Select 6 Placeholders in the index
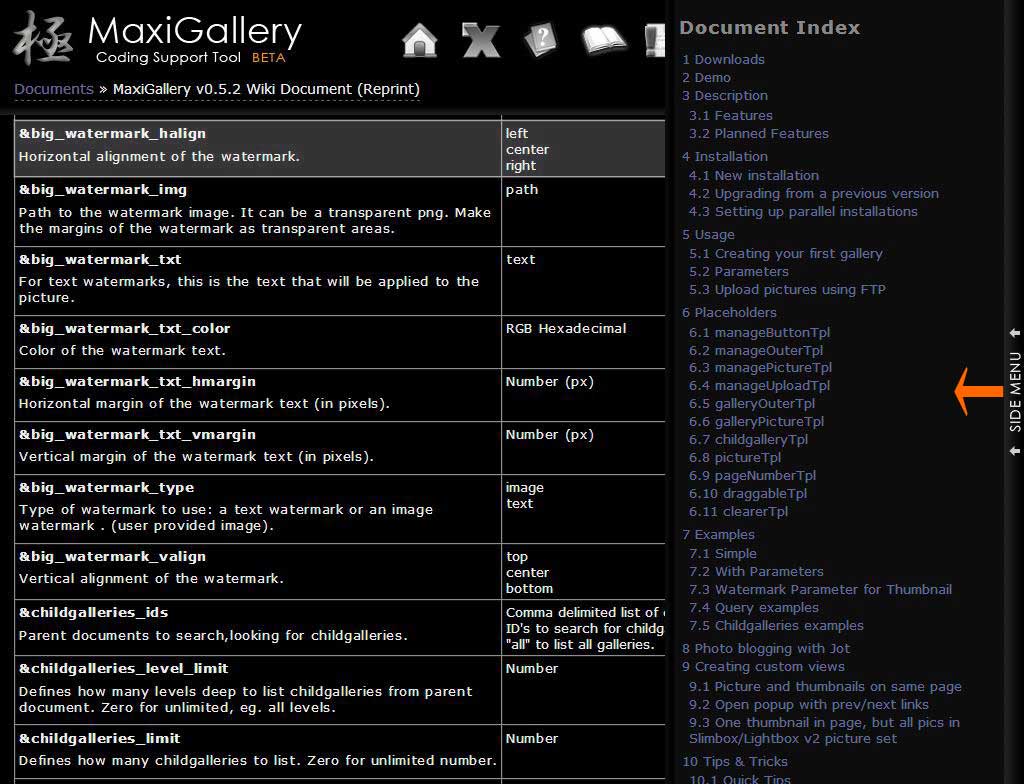1024x784 pixels. (x=729, y=313)
